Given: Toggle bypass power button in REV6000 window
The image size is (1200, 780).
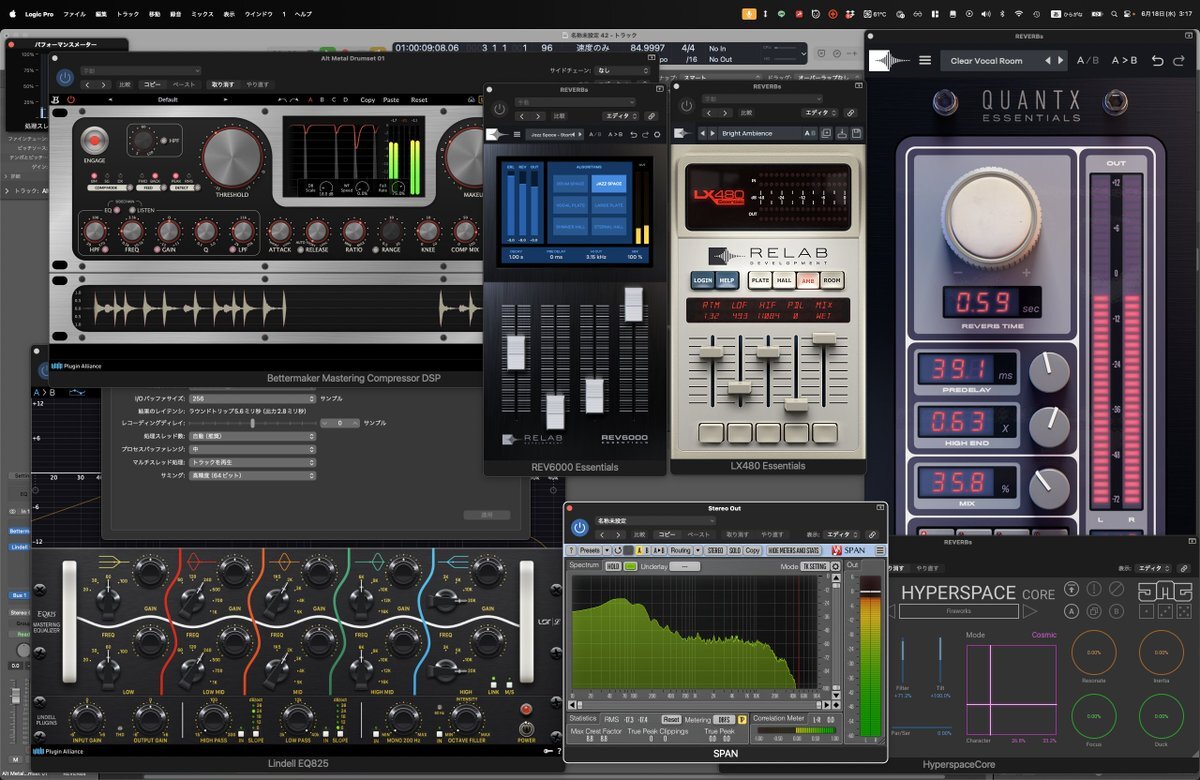Looking at the screenshot, I should 501,108.
